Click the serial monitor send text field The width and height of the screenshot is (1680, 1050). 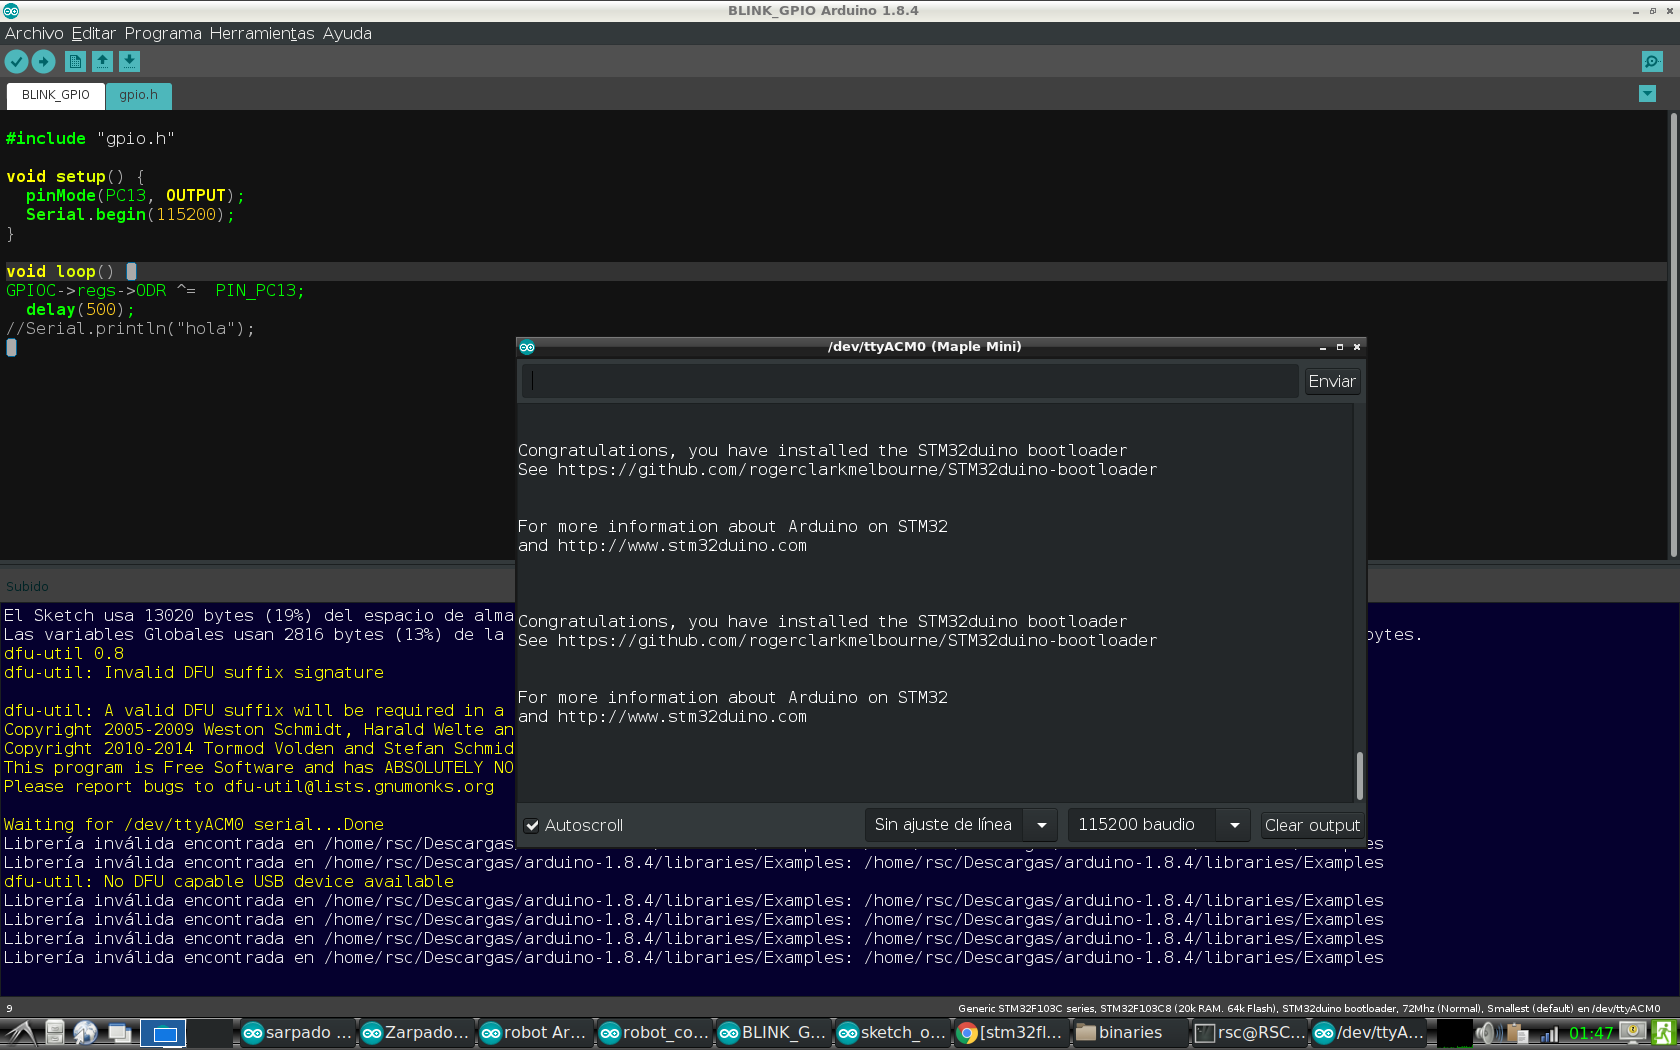click(910, 381)
